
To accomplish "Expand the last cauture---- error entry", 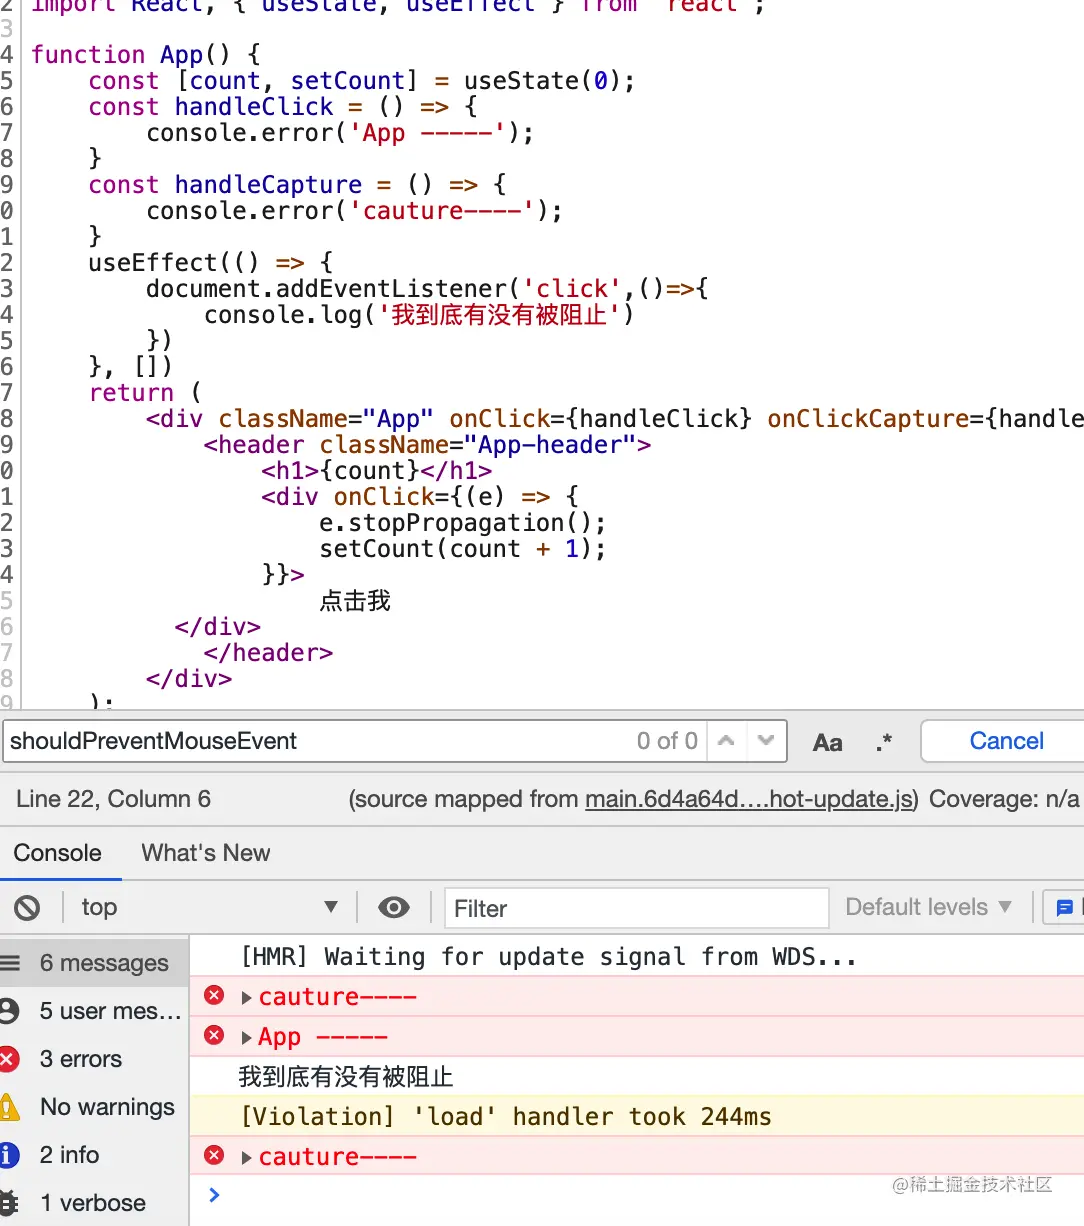I will coord(247,1158).
